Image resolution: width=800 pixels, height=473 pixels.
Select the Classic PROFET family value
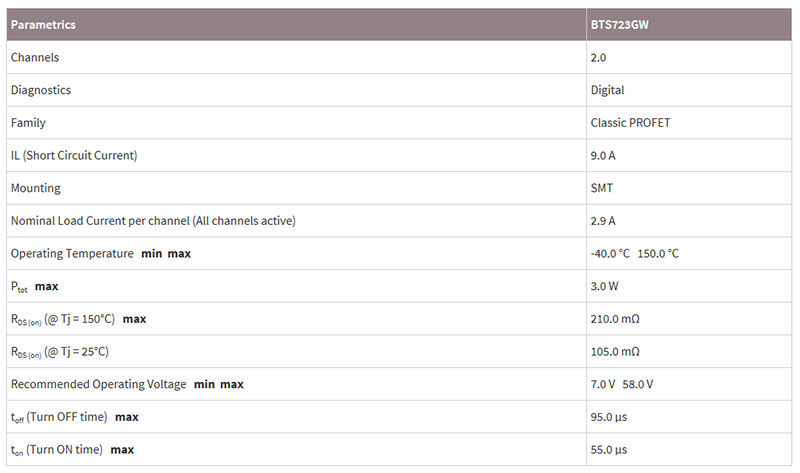click(x=630, y=123)
